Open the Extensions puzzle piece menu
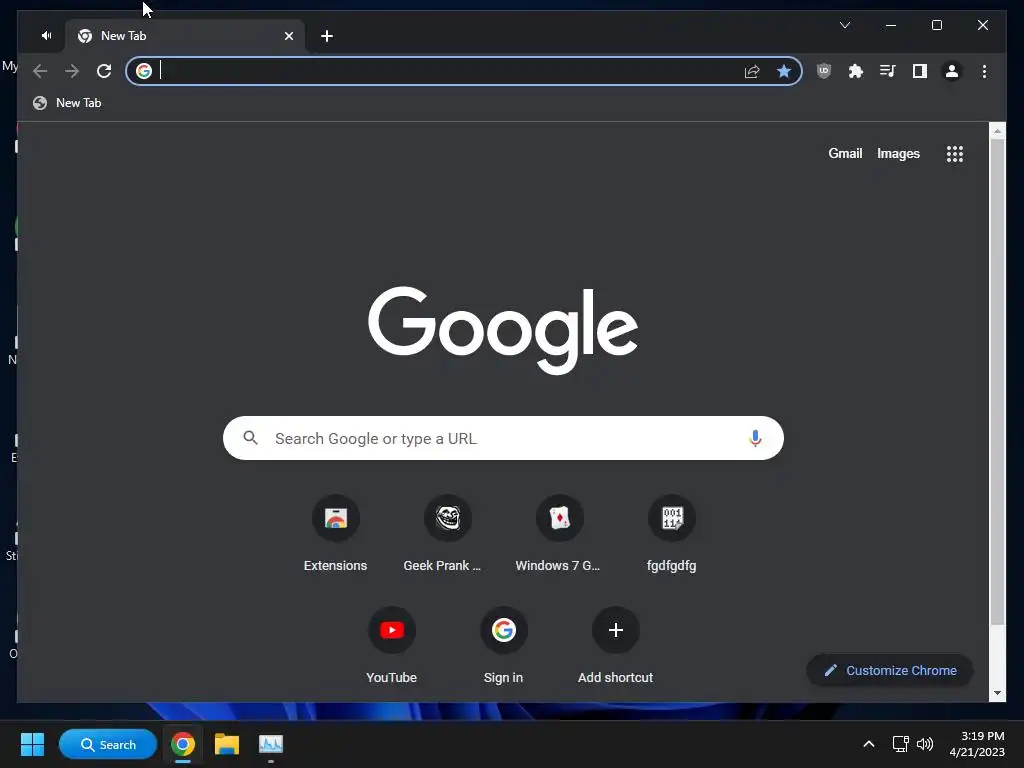 [x=856, y=71]
